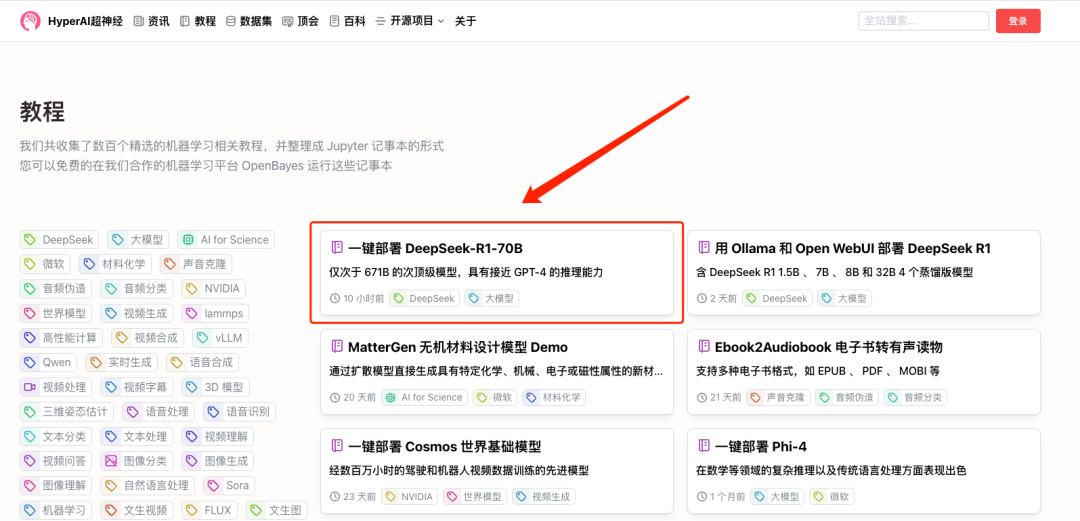The image size is (1080, 521).
Task: Select the FLUX sidebar tag
Action: point(210,511)
